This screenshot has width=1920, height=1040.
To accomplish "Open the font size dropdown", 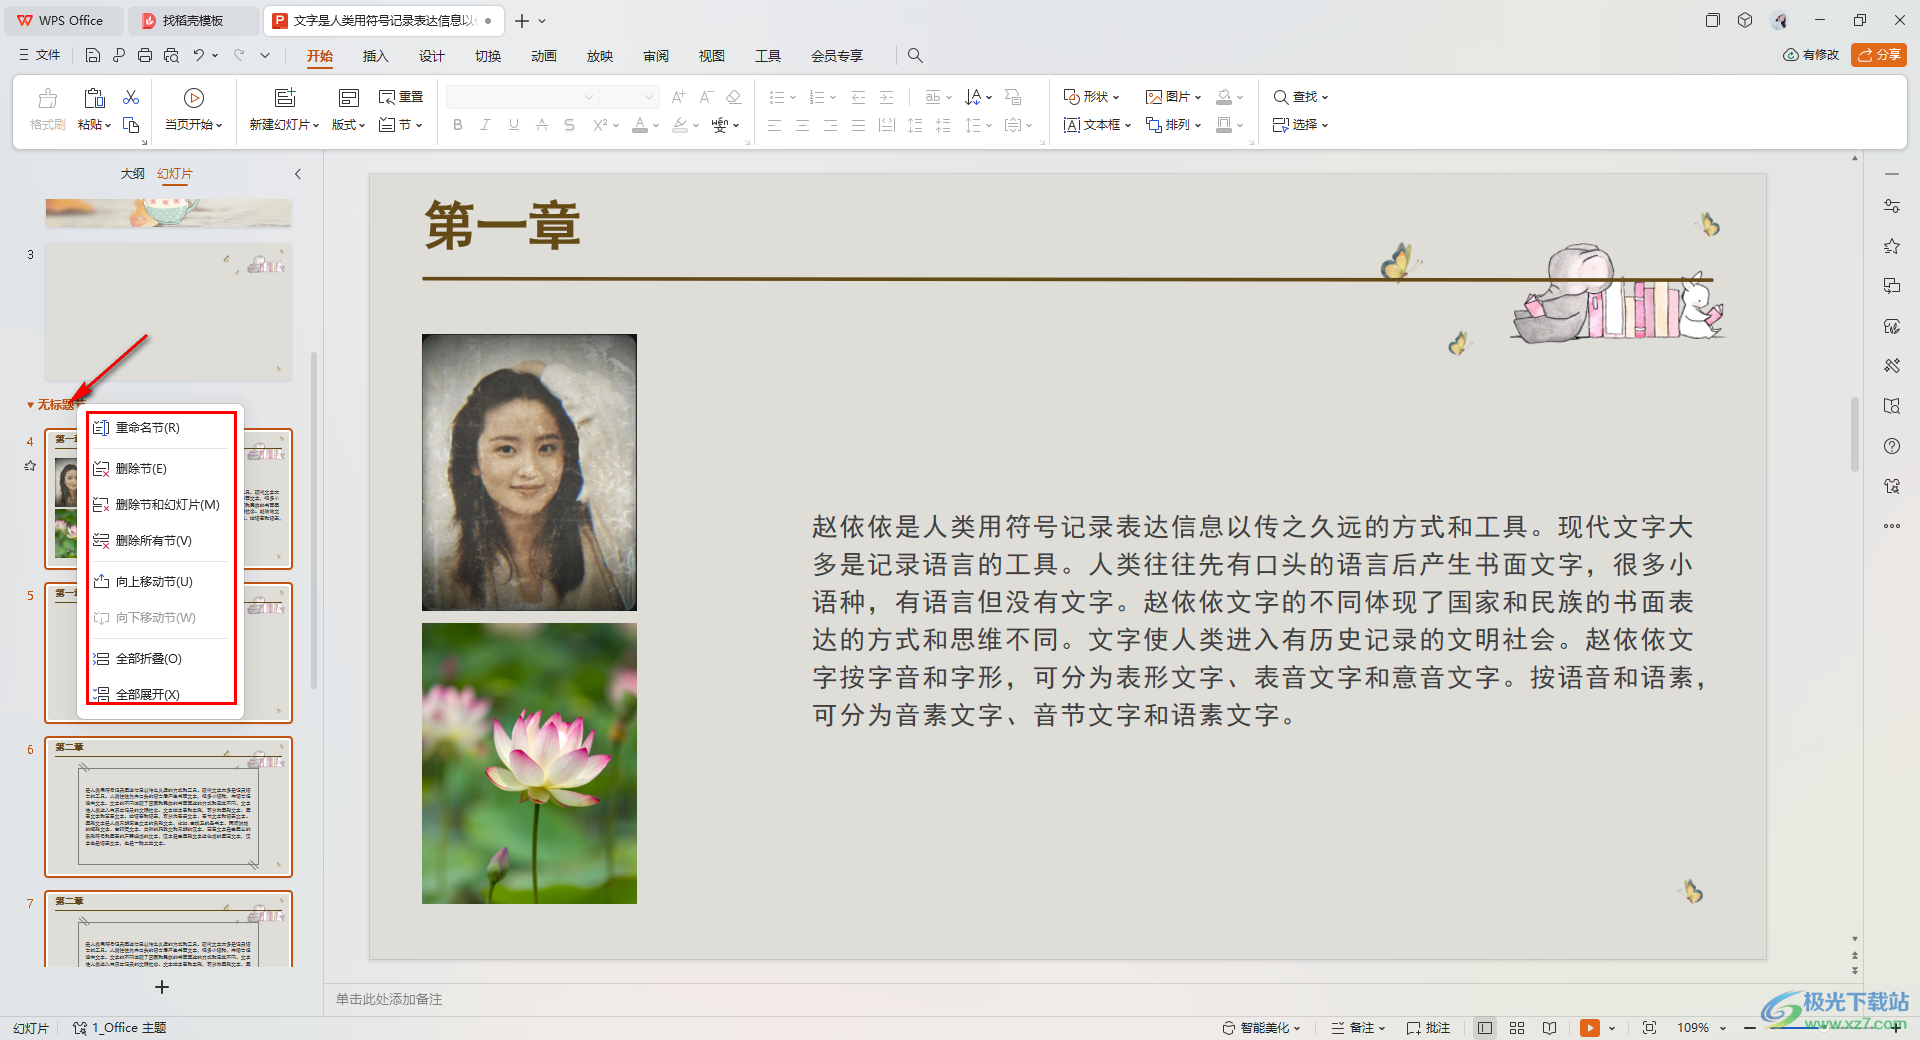I will point(649,97).
